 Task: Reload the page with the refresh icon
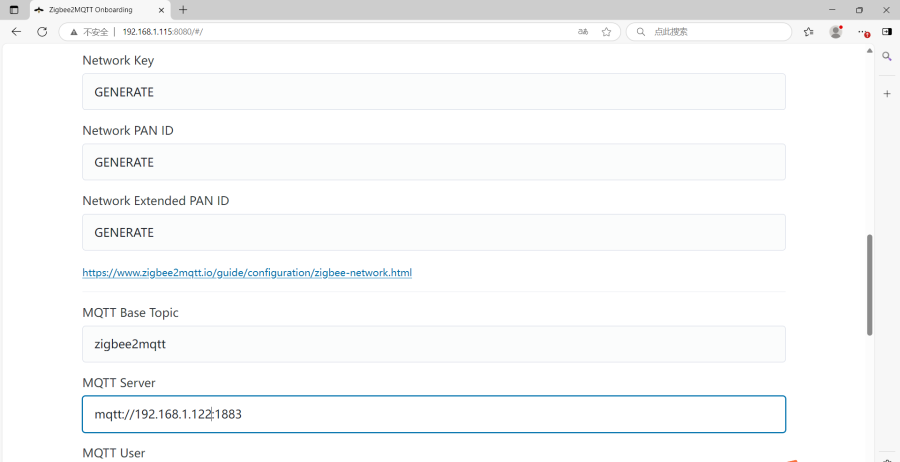pyautogui.click(x=42, y=32)
